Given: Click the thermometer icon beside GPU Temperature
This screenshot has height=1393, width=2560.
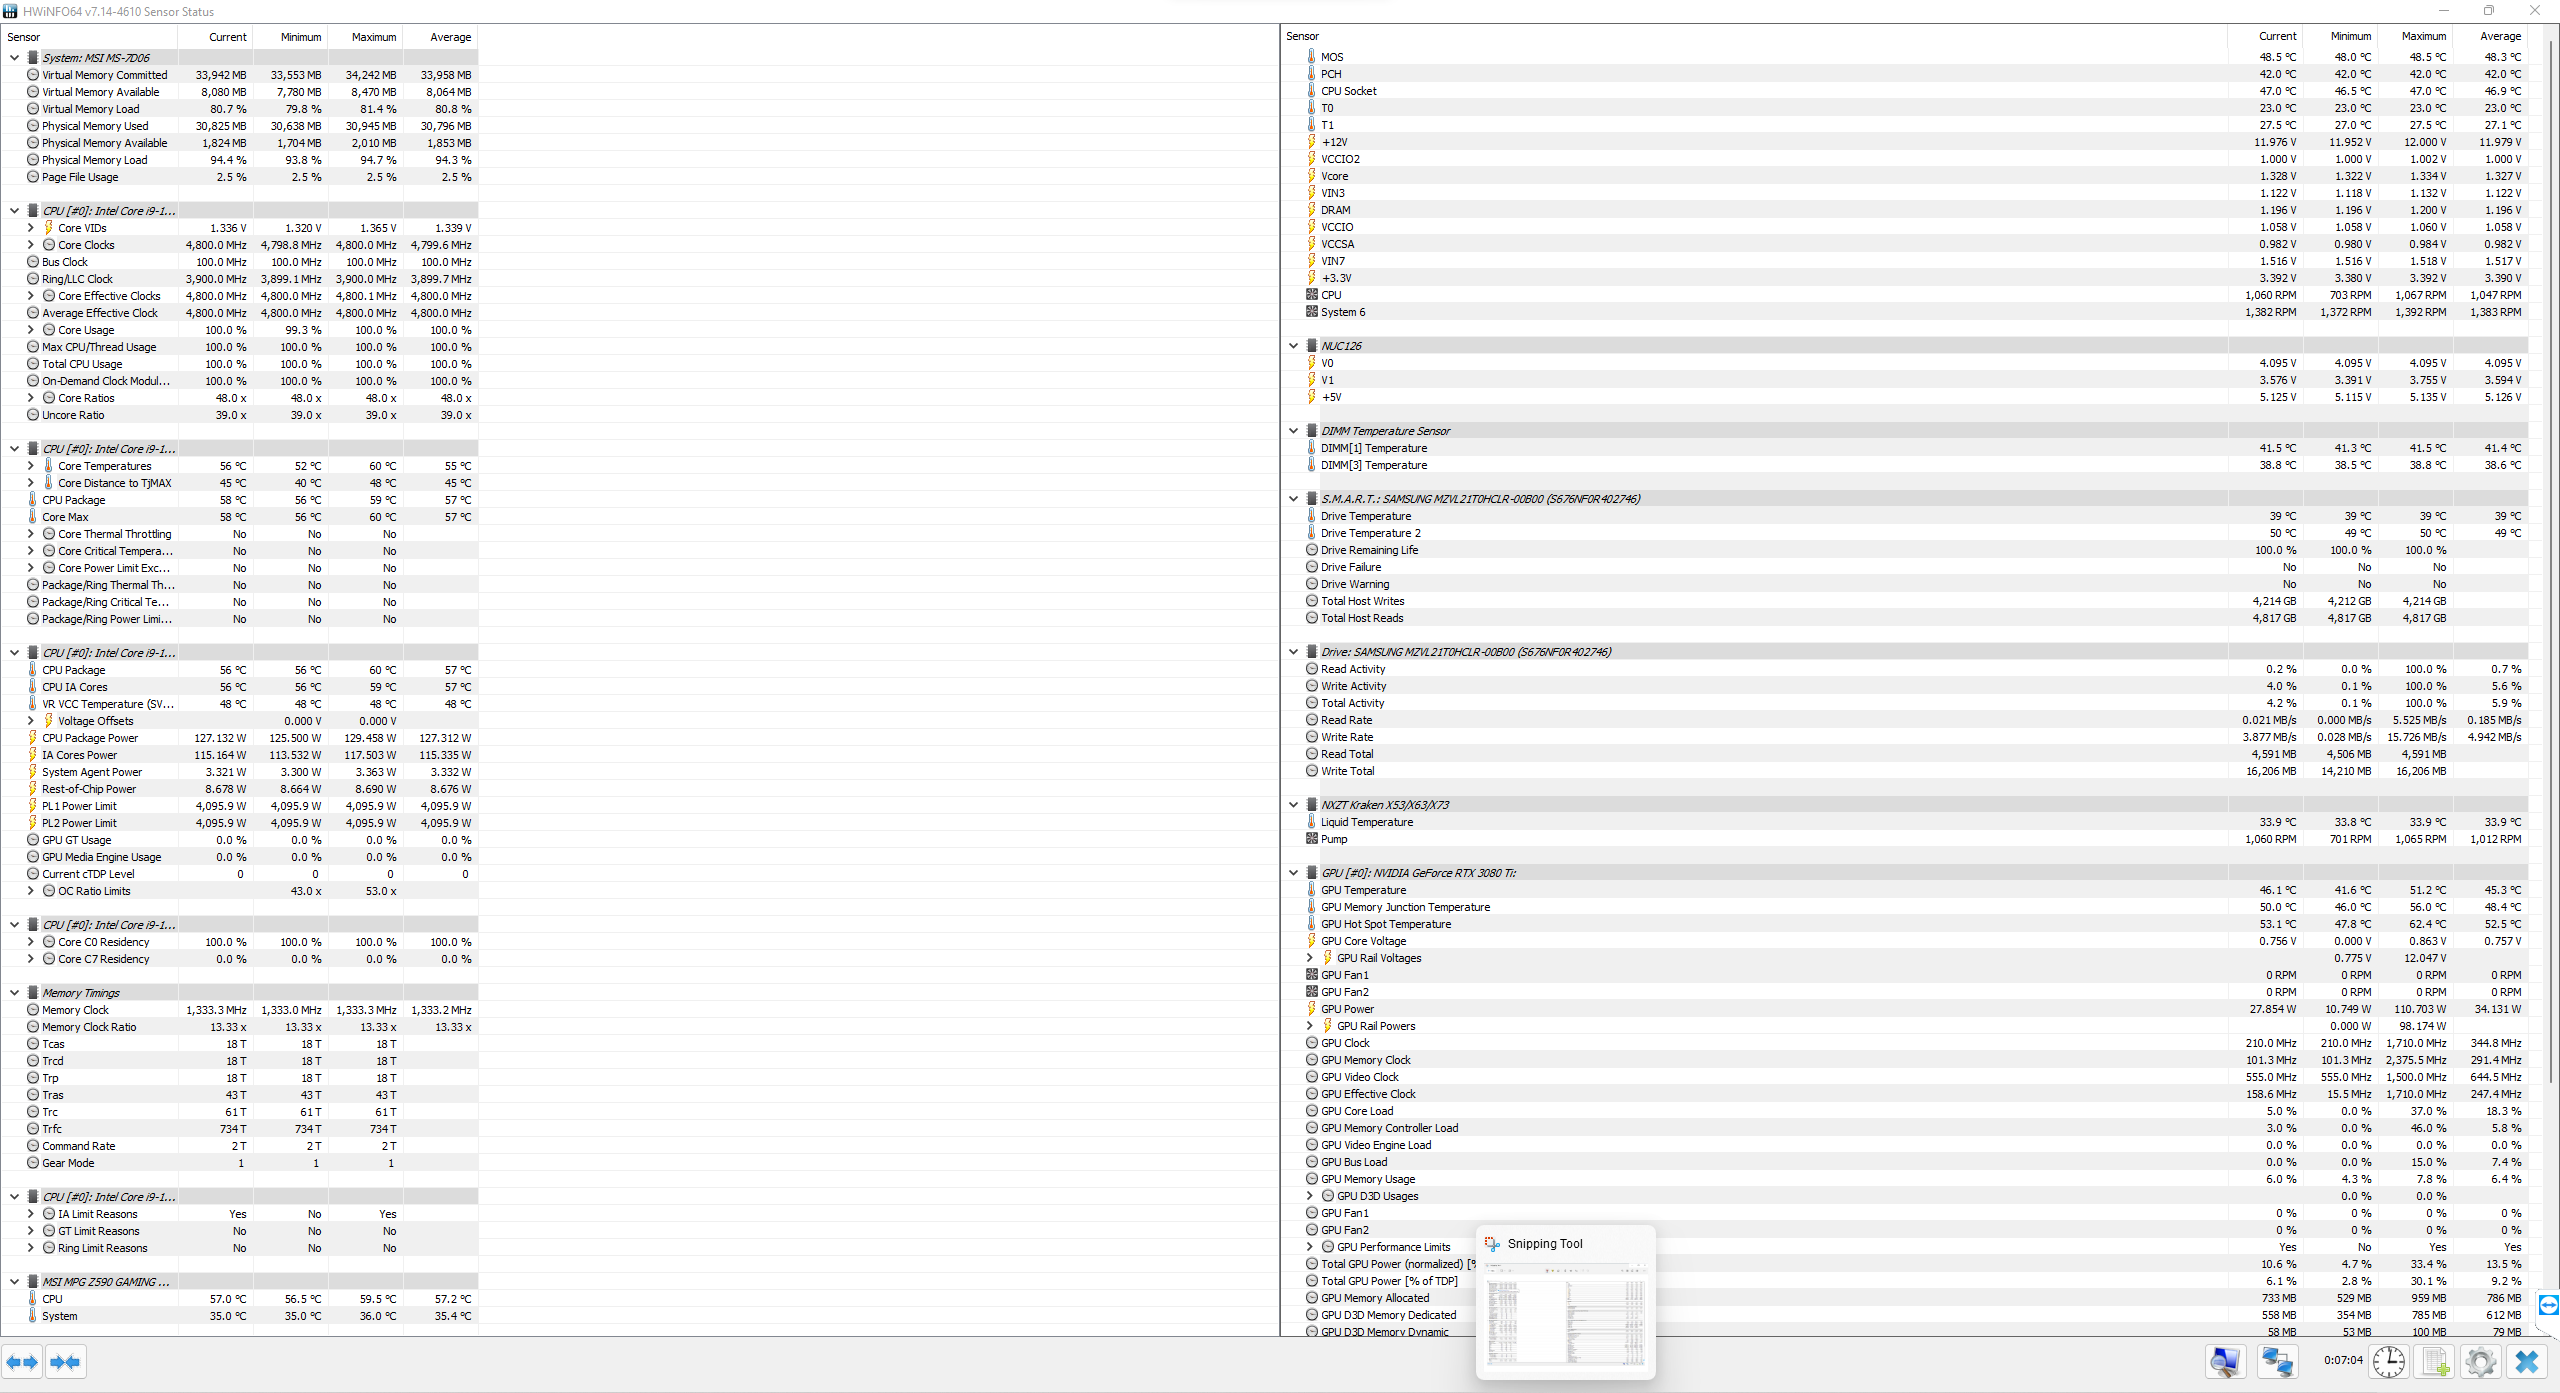Looking at the screenshot, I should click(1310, 890).
